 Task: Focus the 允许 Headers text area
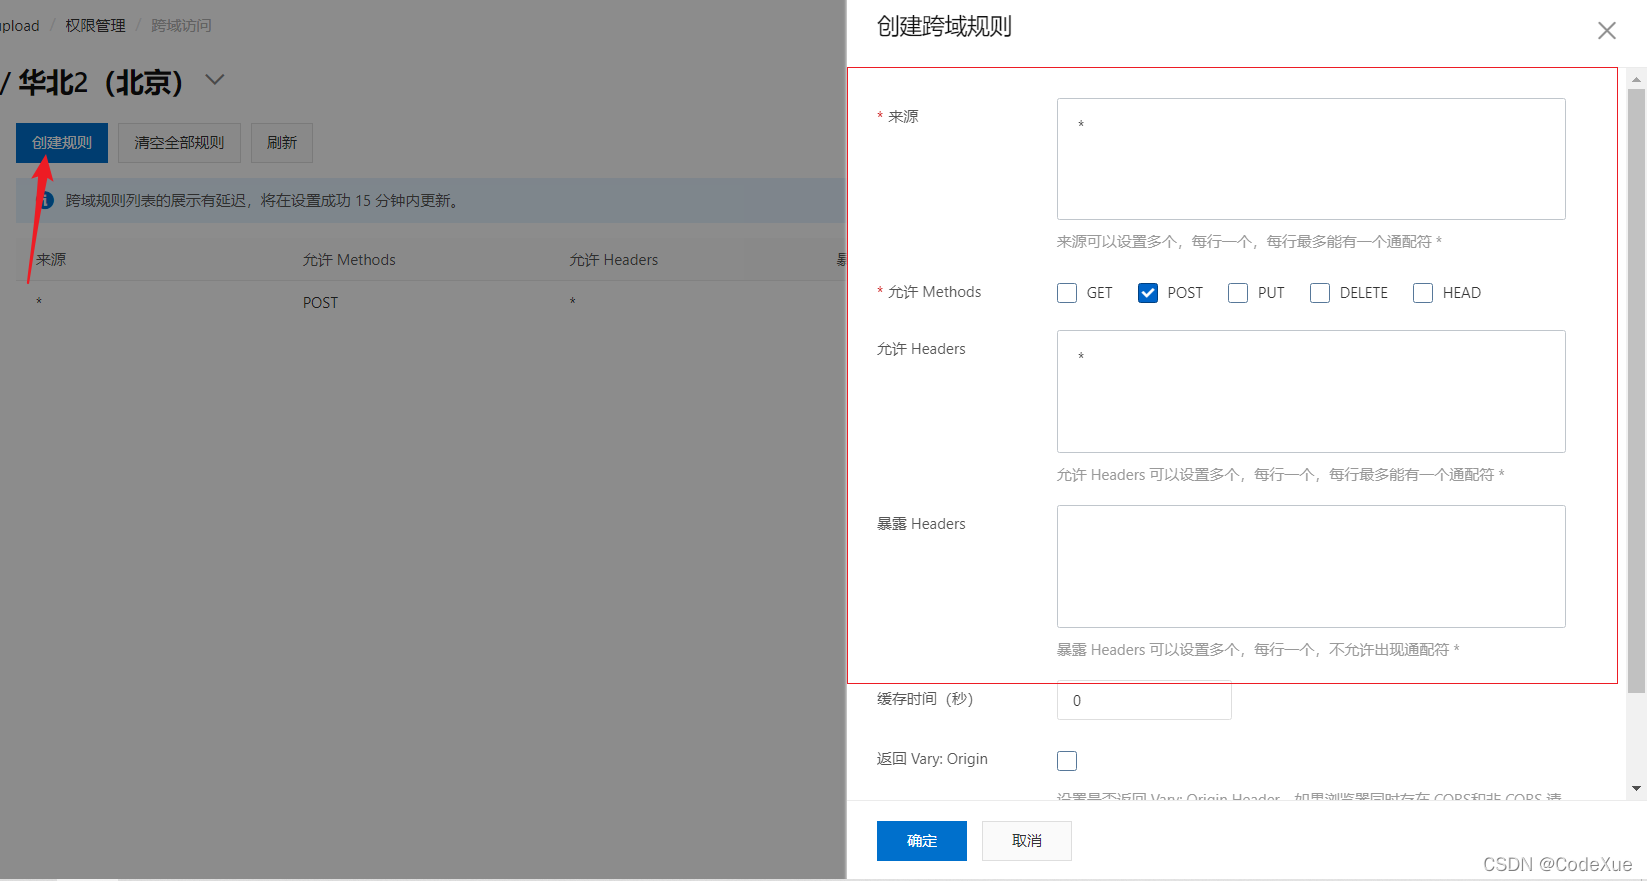[1311, 392]
